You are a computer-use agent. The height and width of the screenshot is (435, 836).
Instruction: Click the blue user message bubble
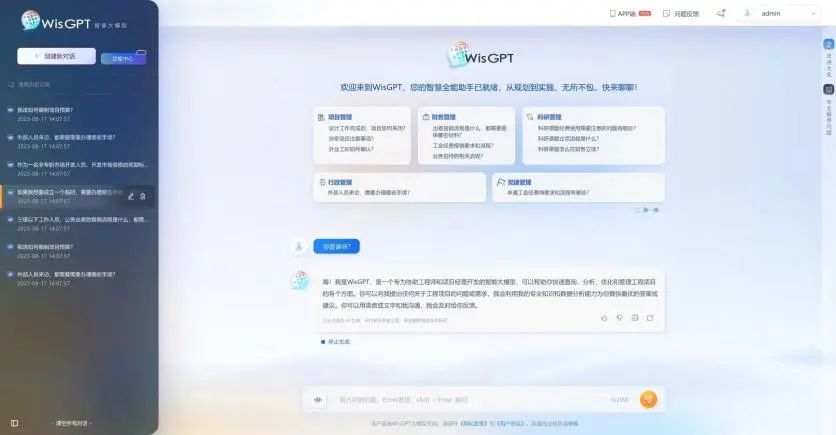(x=336, y=246)
